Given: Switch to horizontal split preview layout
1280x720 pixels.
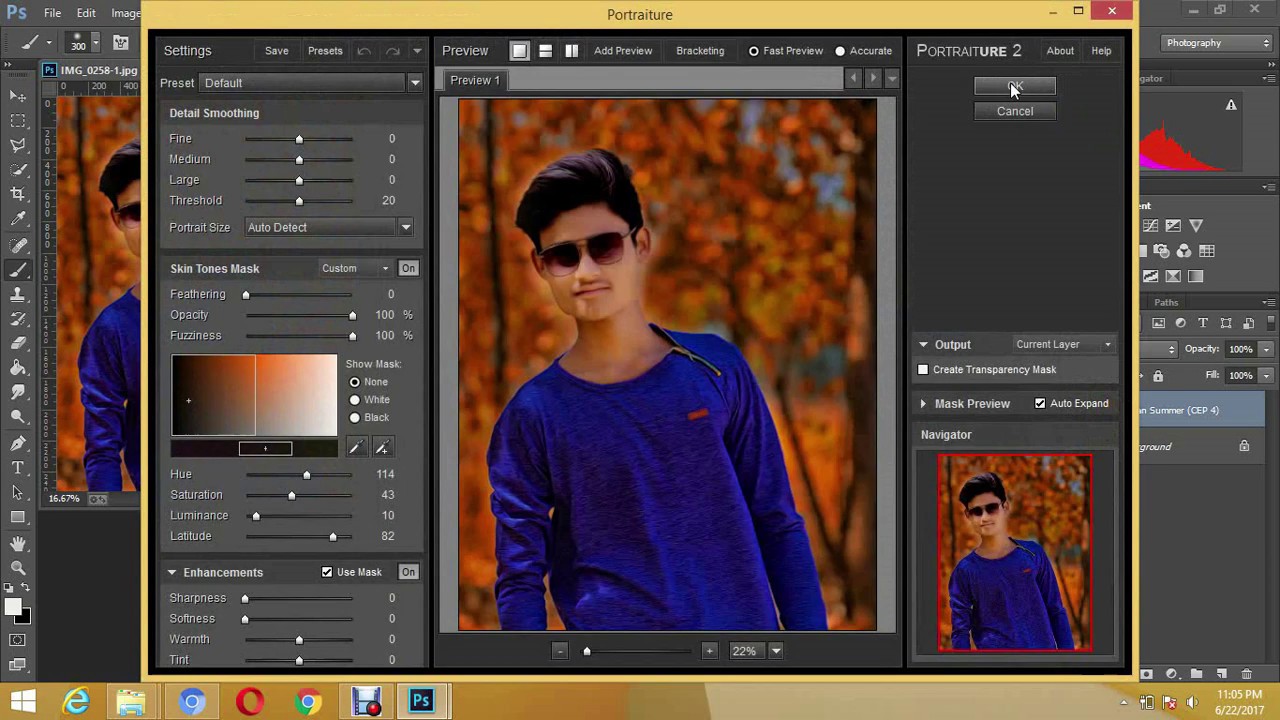Looking at the screenshot, I should tap(545, 51).
